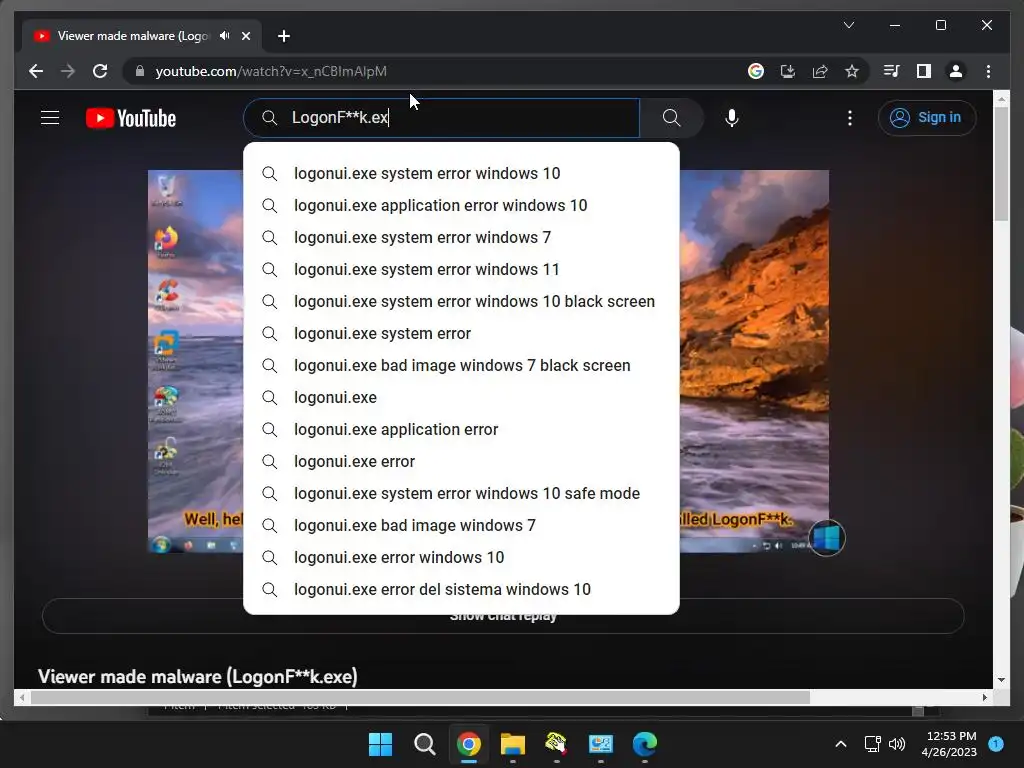Open the notification badge in tray
The width and height of the screenshot is (1024, 768).
click(996, 744)
